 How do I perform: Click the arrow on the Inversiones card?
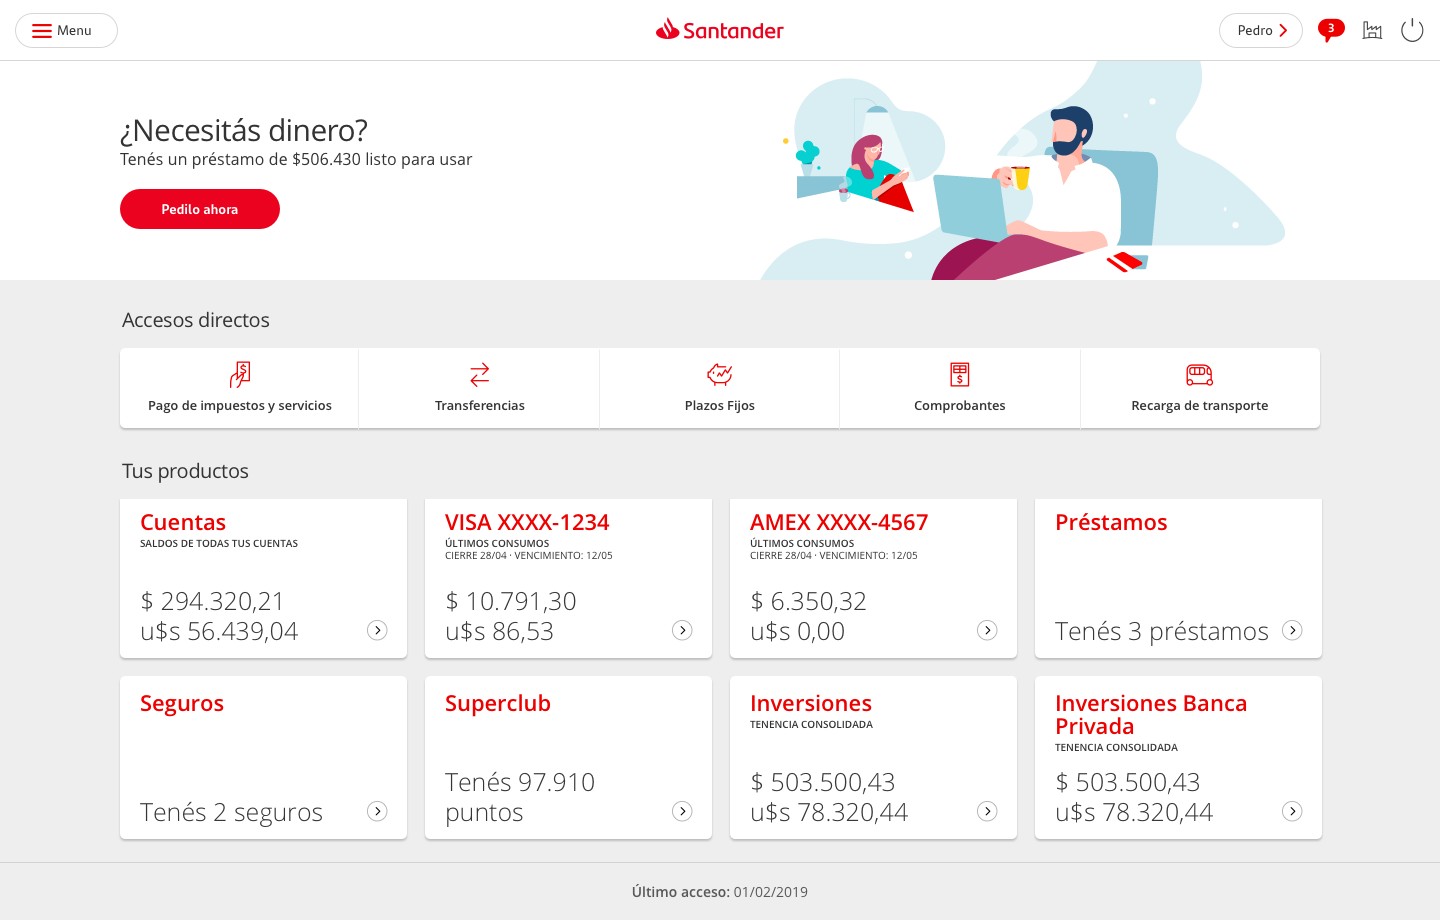pos(987,811)
